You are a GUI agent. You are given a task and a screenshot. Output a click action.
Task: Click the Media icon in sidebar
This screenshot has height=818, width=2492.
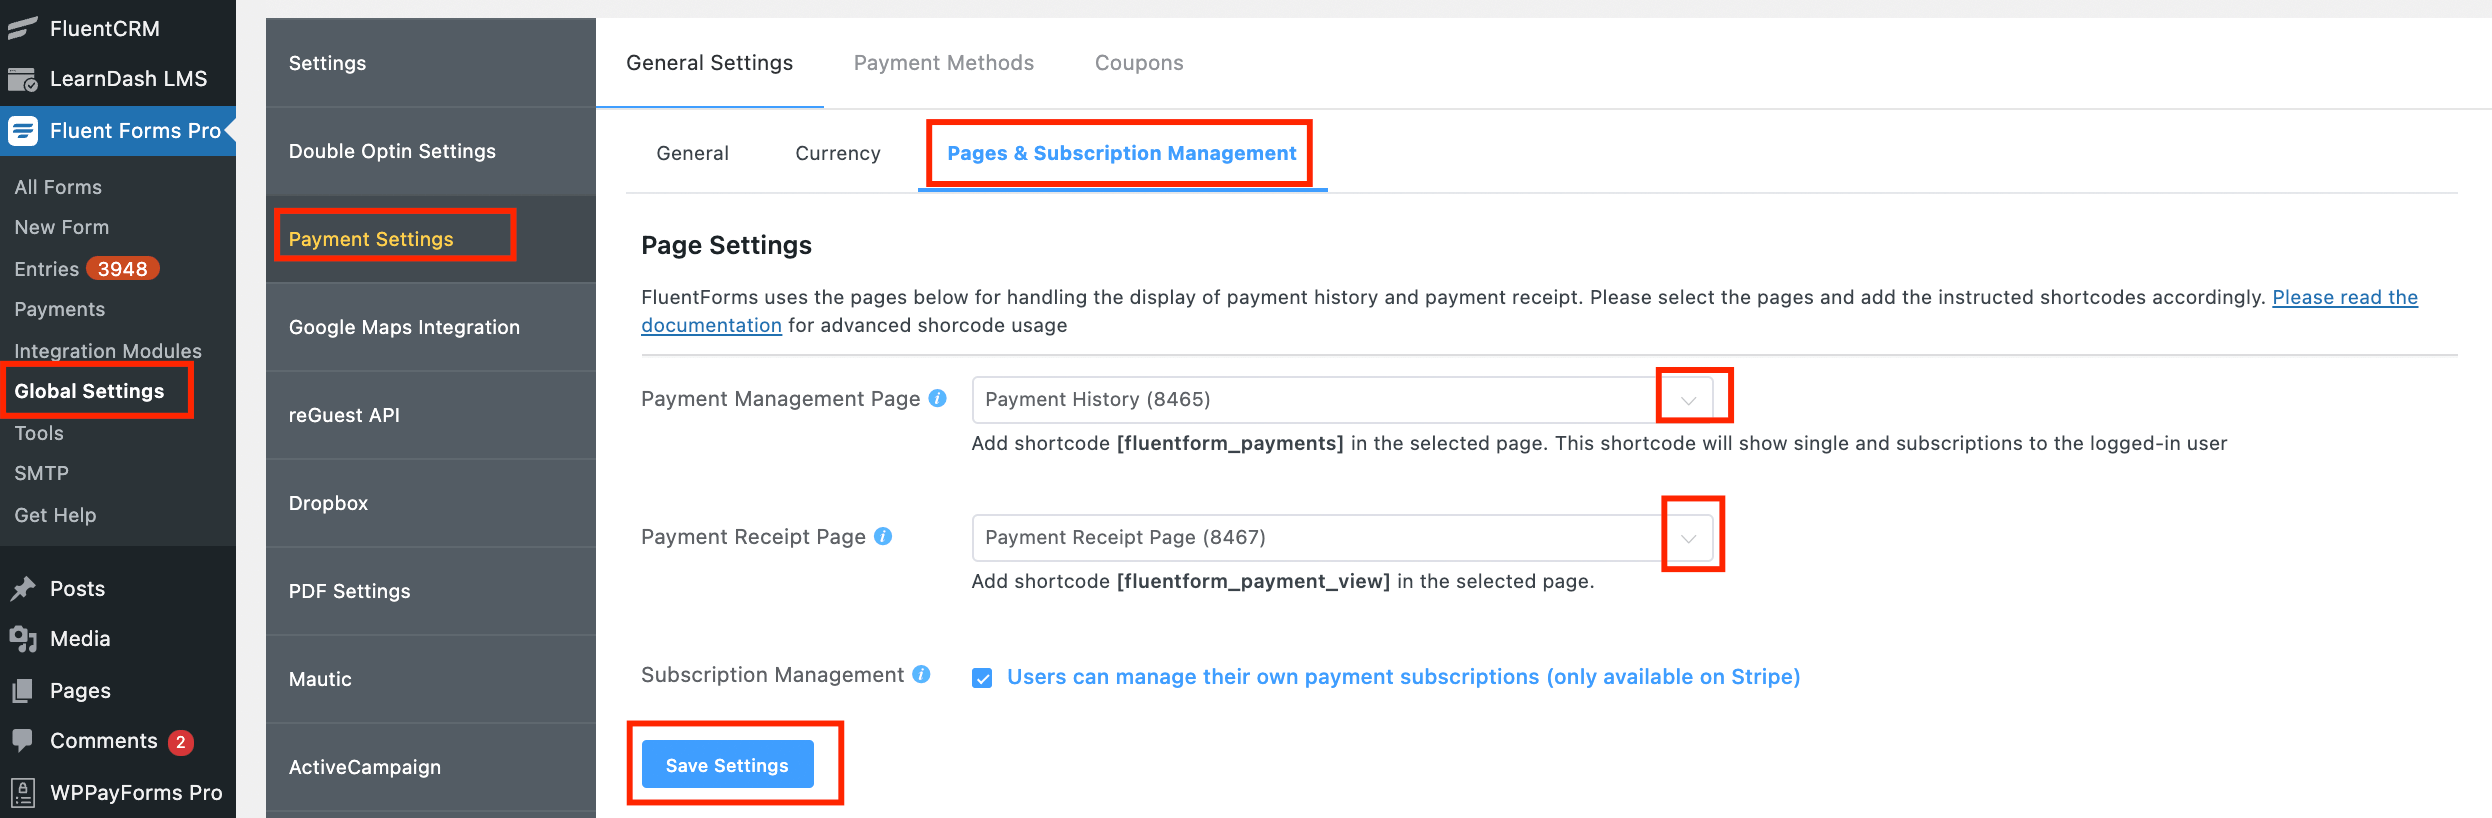[x=22, y=639]
